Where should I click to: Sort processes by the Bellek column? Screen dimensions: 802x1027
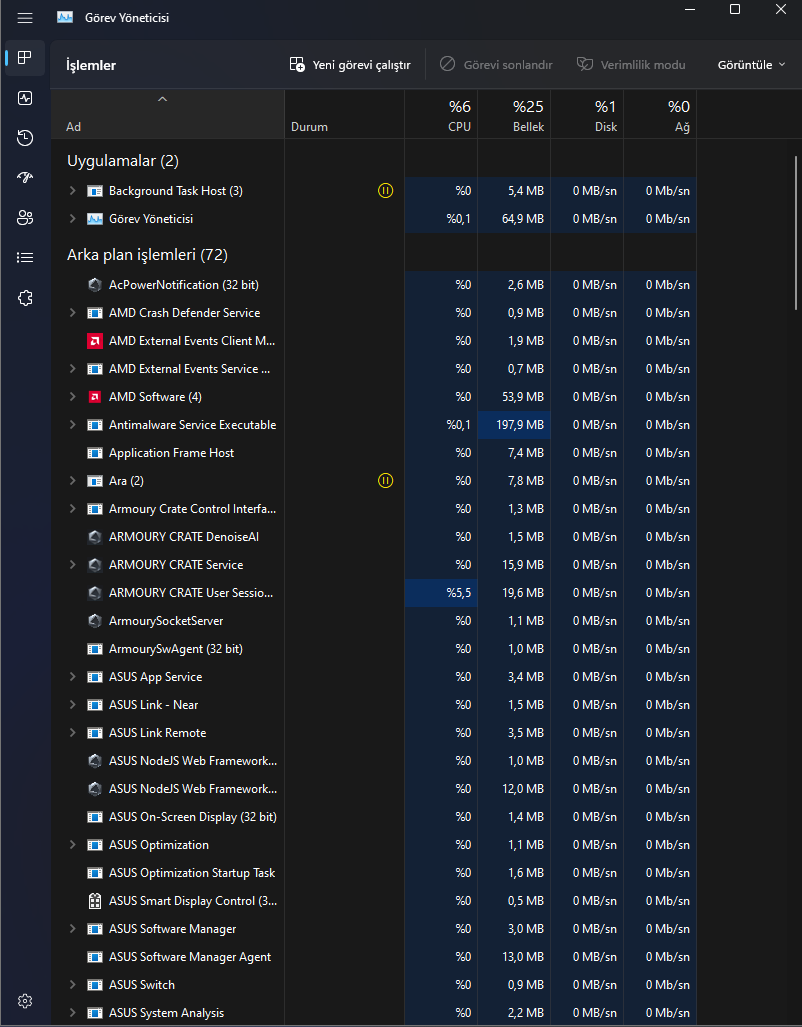[514, 114]
